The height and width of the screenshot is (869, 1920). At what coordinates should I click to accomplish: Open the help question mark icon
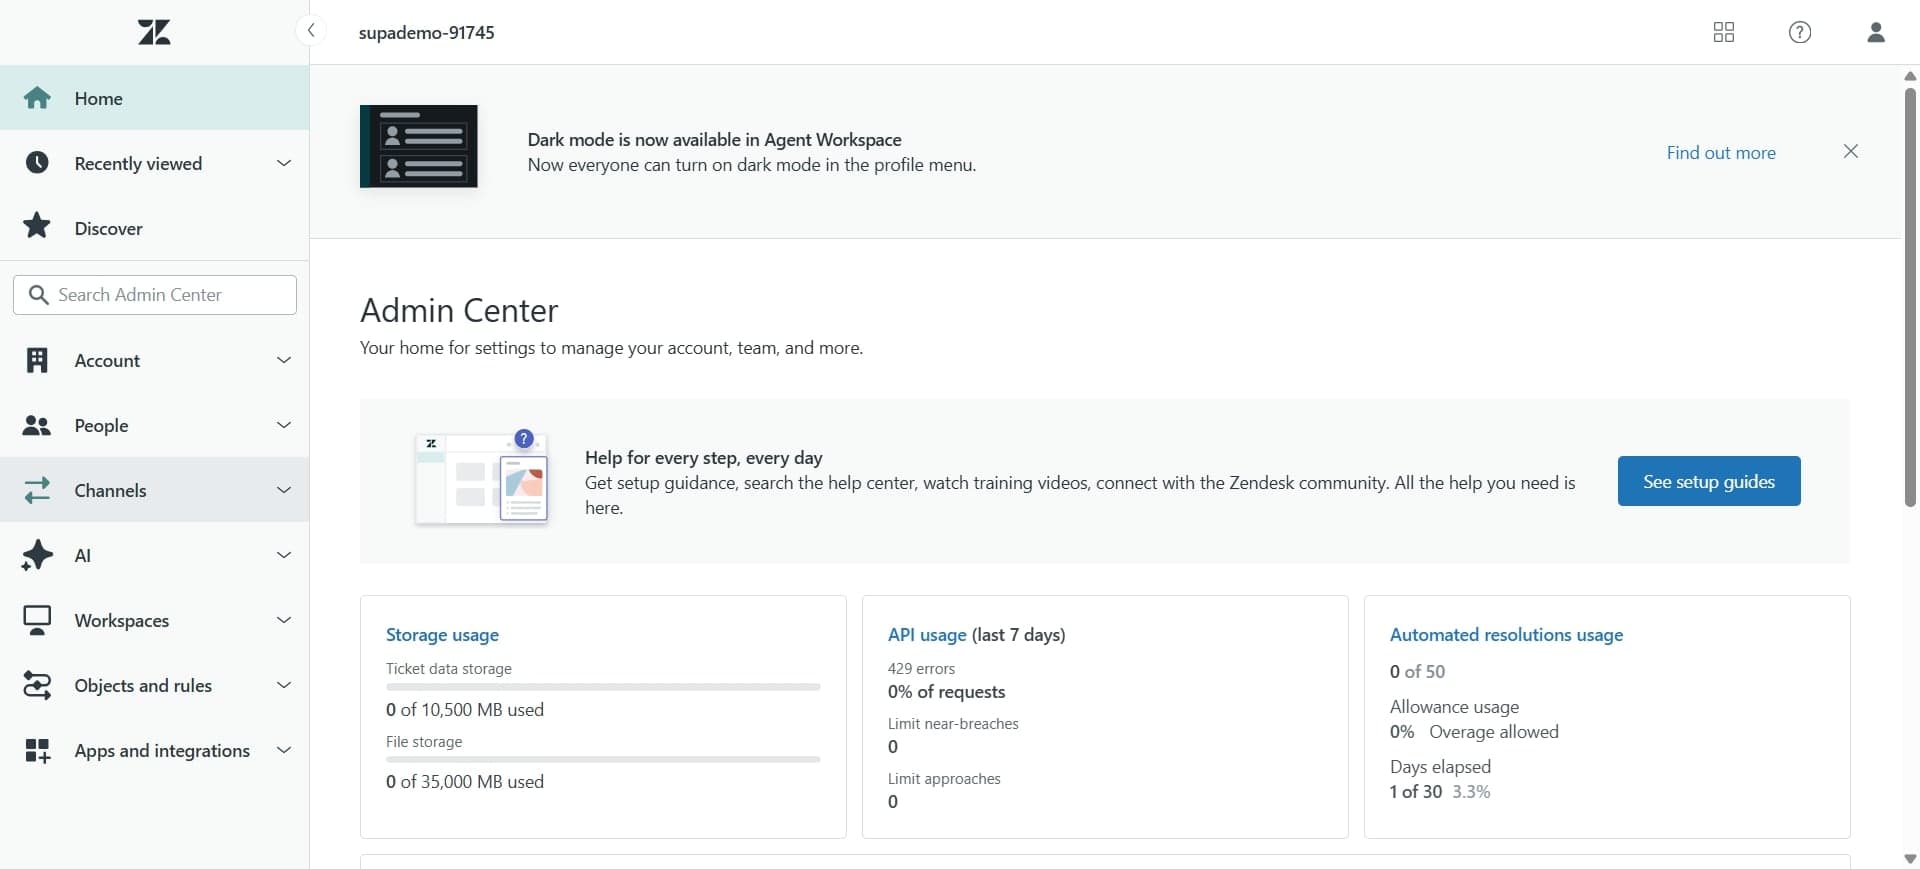(1799, 32)
